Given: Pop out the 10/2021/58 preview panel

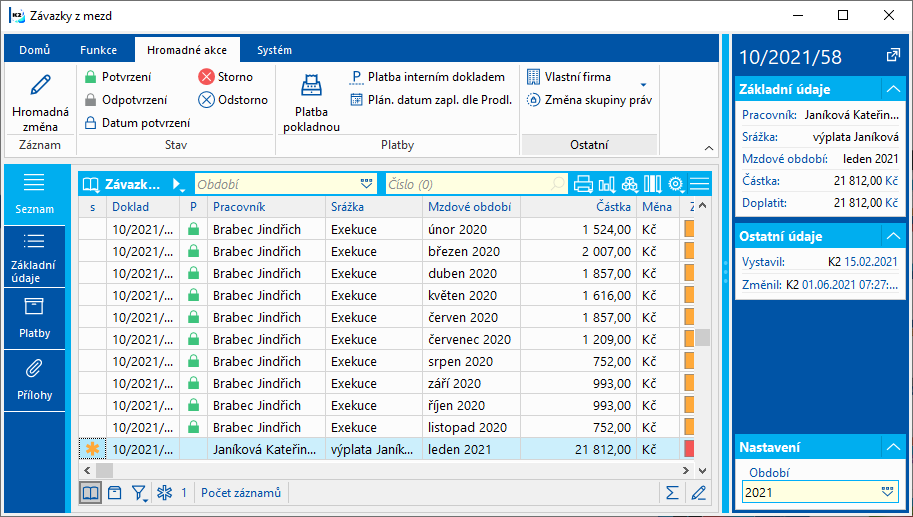Looking at the screenshot, I should [893, 56].
